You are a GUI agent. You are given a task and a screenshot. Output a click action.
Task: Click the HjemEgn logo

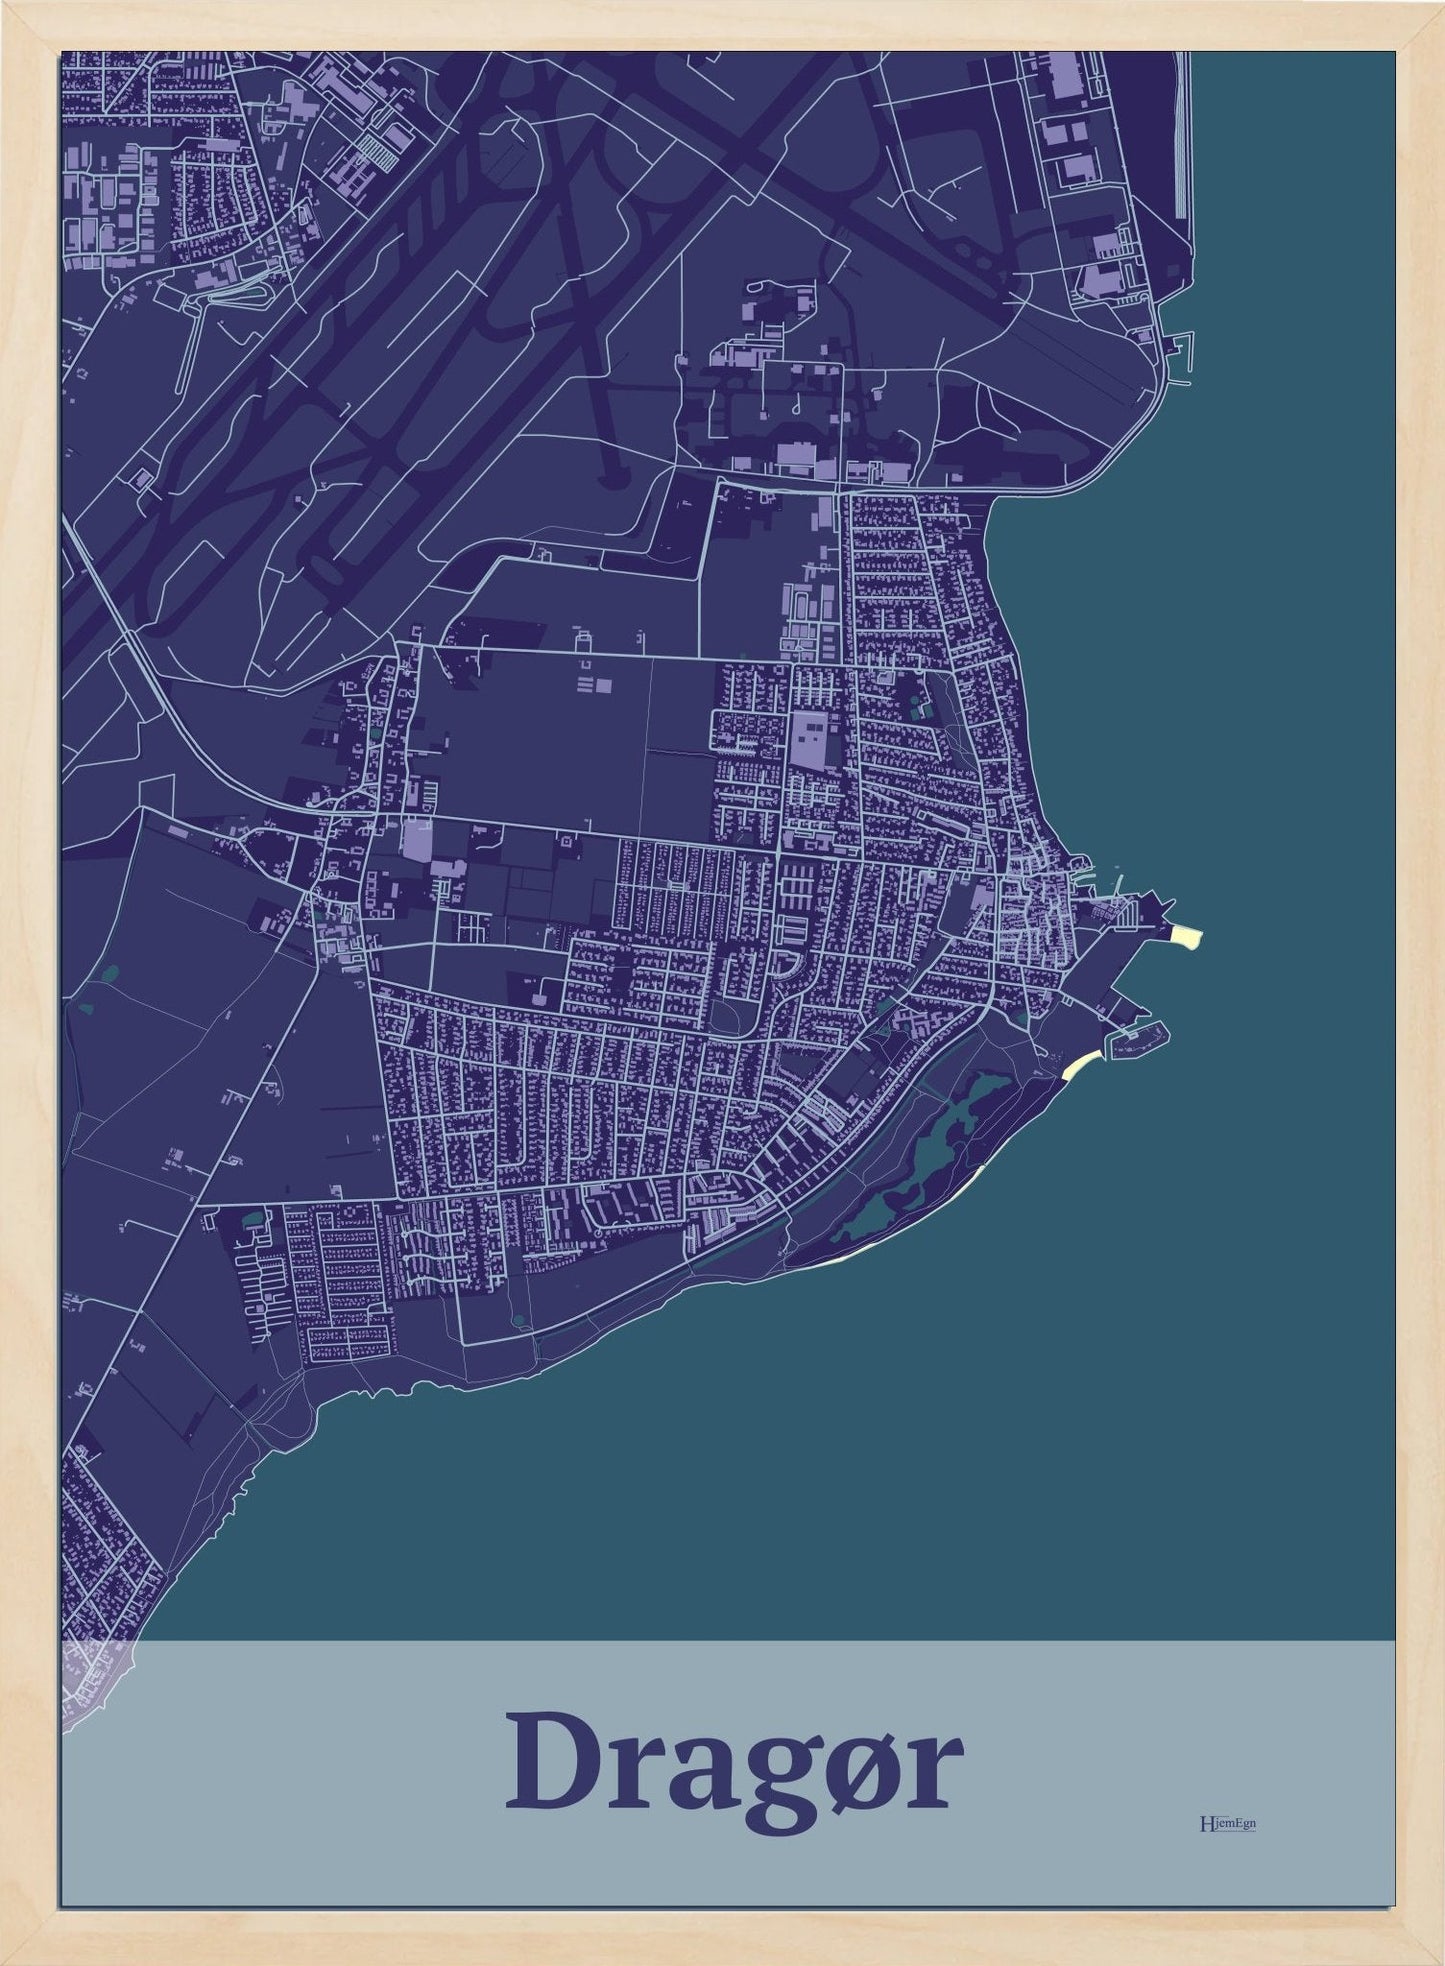(1227, 1823)
